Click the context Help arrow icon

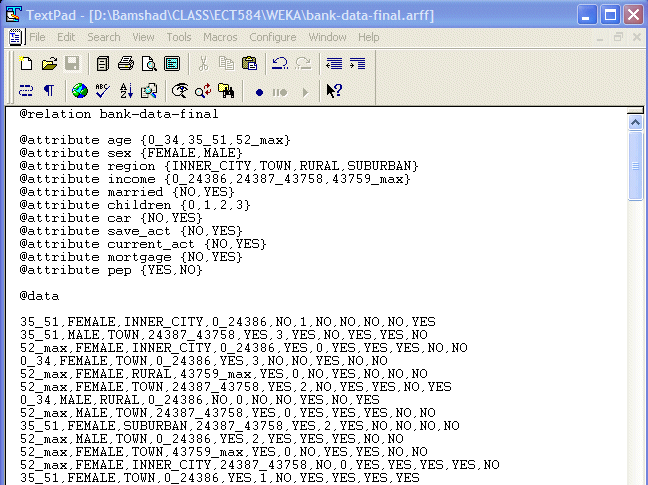[x=334, y=91]
